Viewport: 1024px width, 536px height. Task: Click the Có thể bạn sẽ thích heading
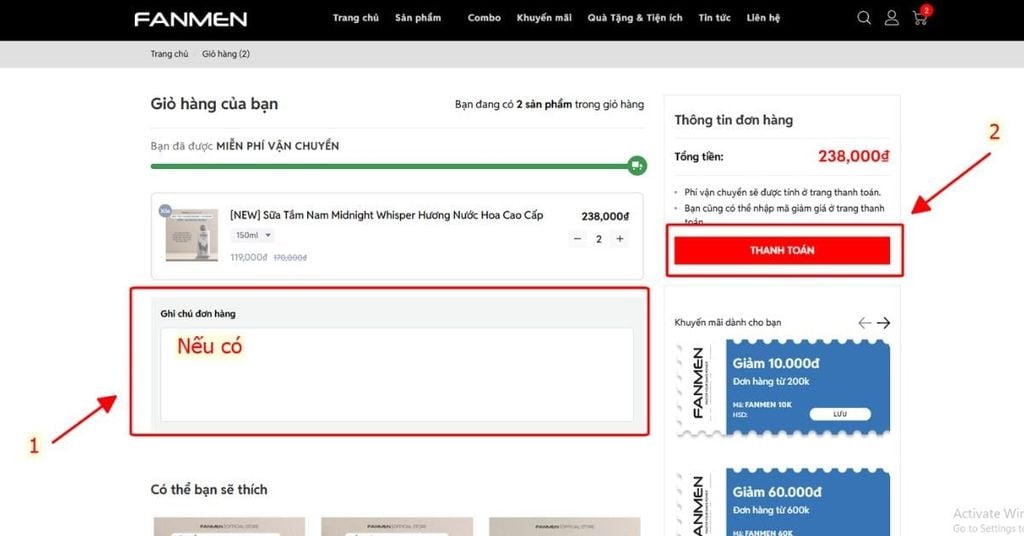pos(209,489)
